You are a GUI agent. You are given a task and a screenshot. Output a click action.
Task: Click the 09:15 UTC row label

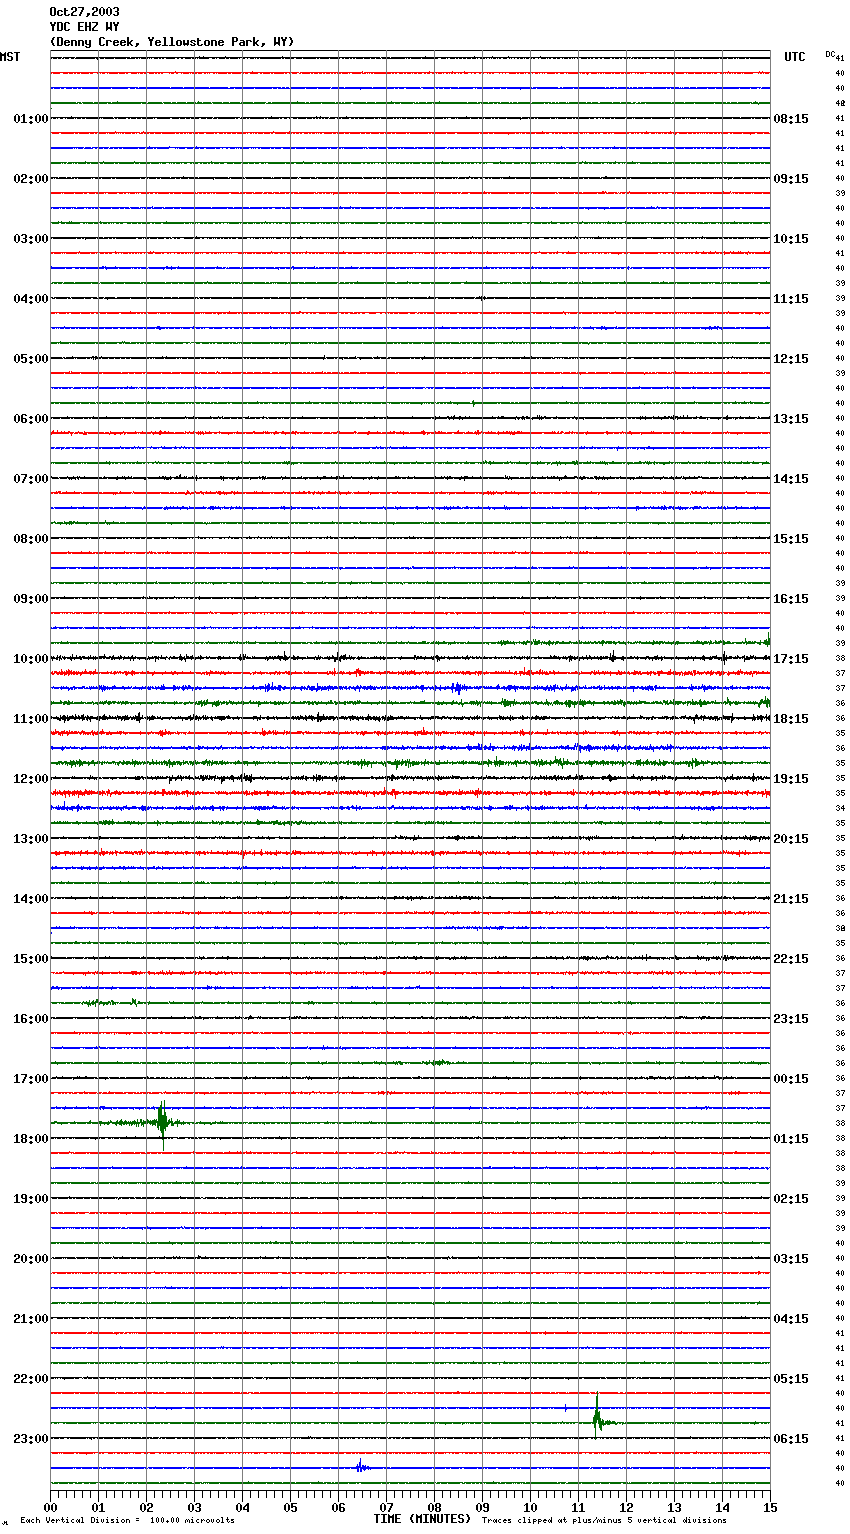791,179
